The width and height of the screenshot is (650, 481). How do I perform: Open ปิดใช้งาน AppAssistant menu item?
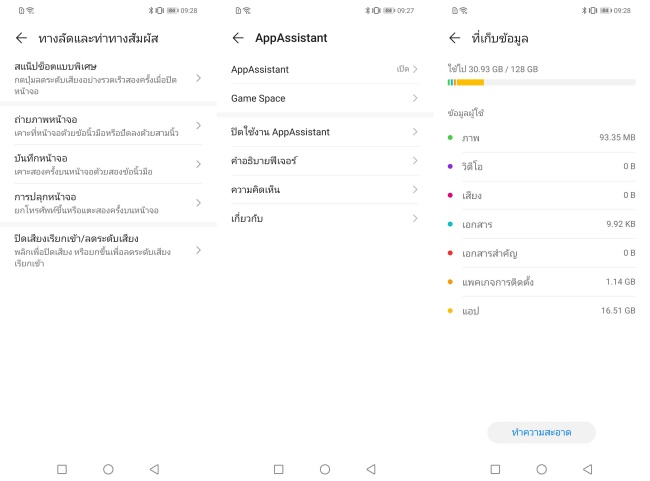point(325,132)
